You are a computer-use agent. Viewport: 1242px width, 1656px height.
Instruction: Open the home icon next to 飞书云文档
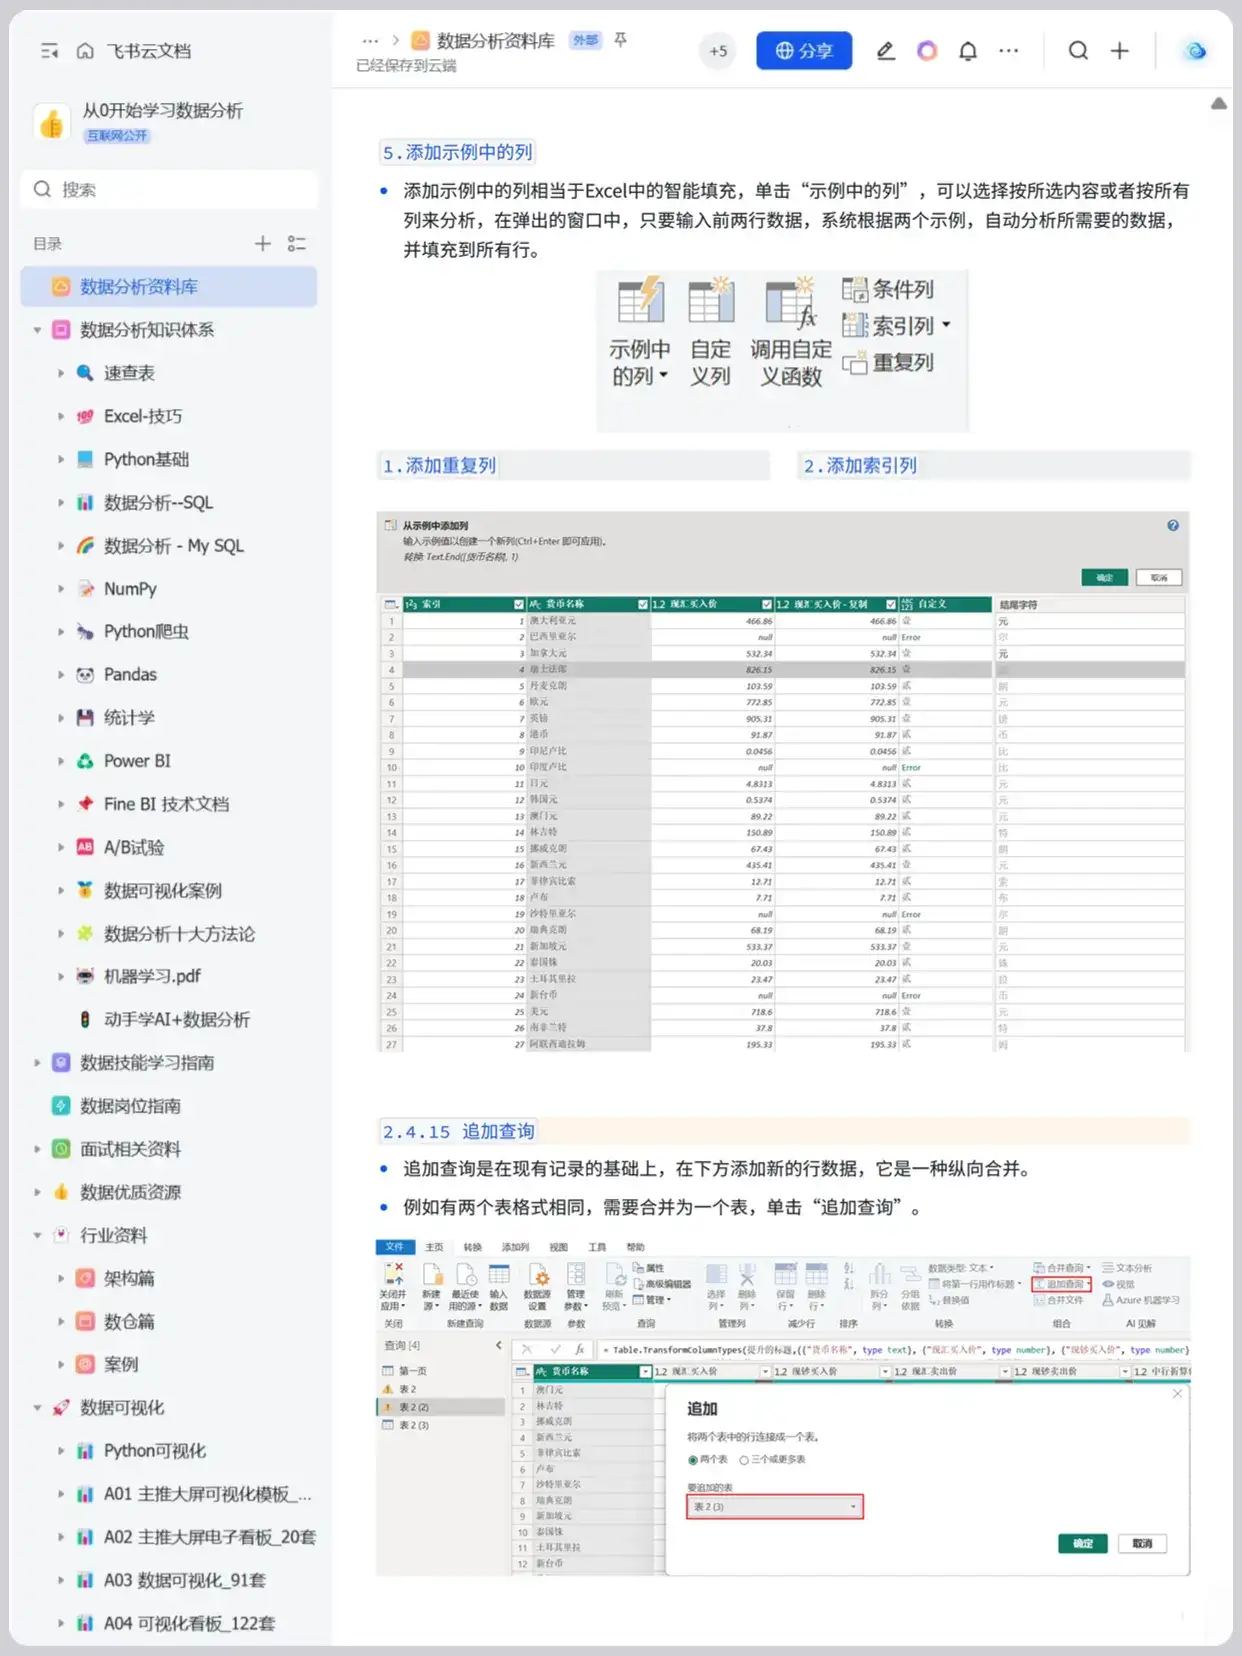(85, 51)
